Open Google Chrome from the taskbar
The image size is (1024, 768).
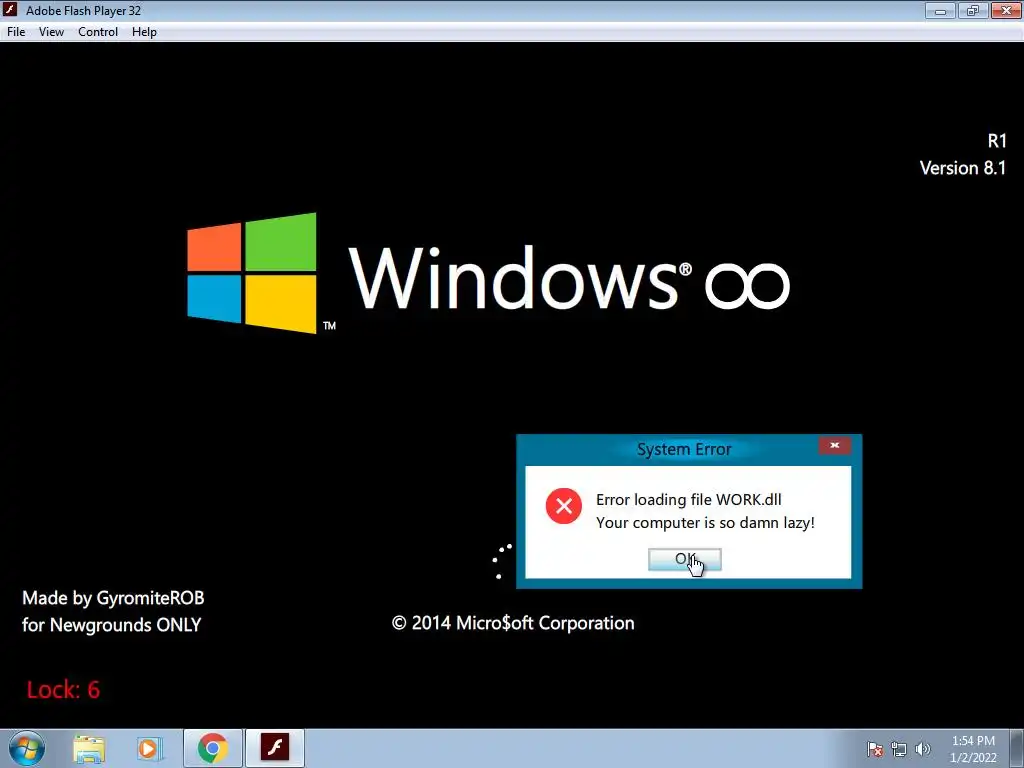[212, 748]
